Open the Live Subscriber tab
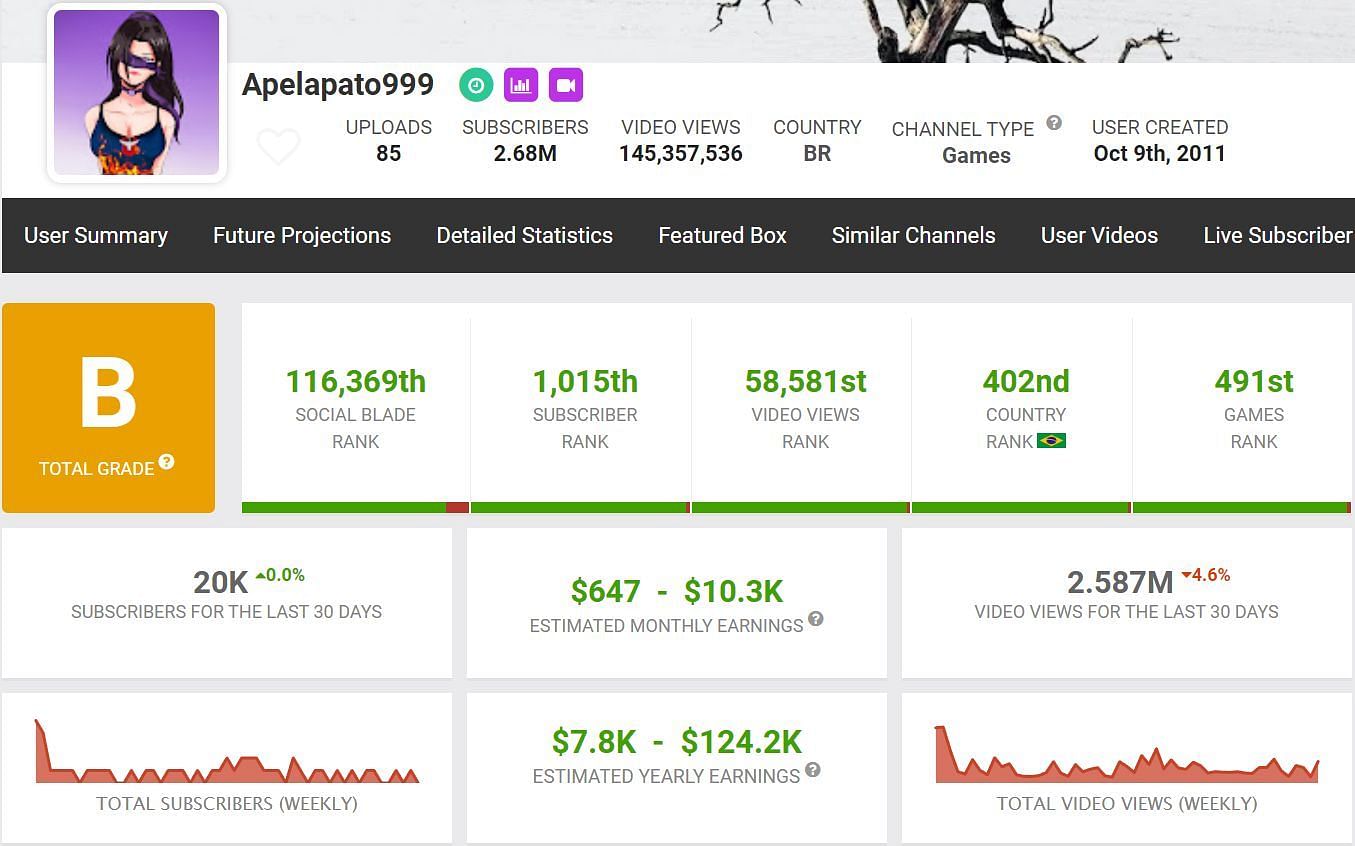 1278,236
